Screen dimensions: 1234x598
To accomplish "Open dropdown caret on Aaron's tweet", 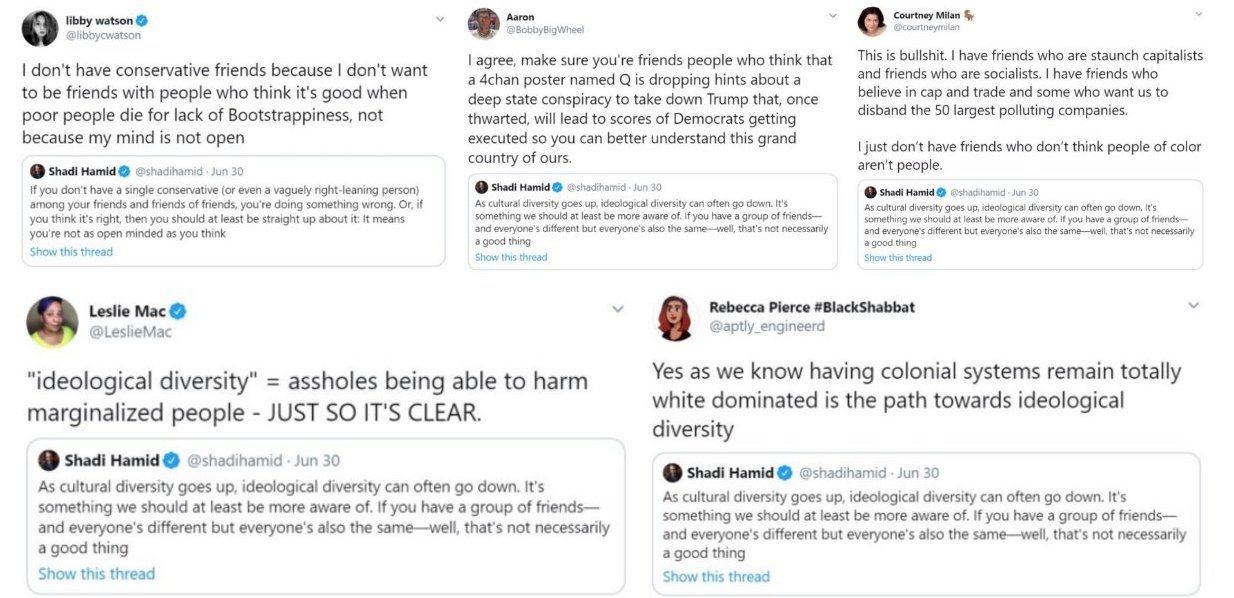I will pyautogui.click(x=833, y=16).
